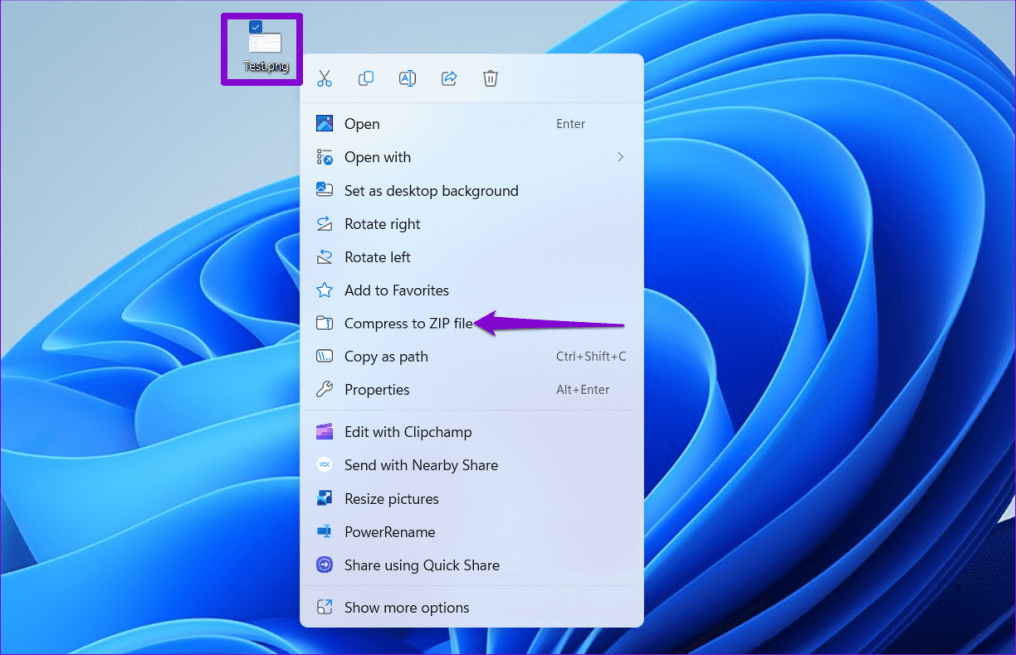The height and width of the screenshot is (655, 1016).
Task: Open Properties from the context menu
Action: [378, 389]
